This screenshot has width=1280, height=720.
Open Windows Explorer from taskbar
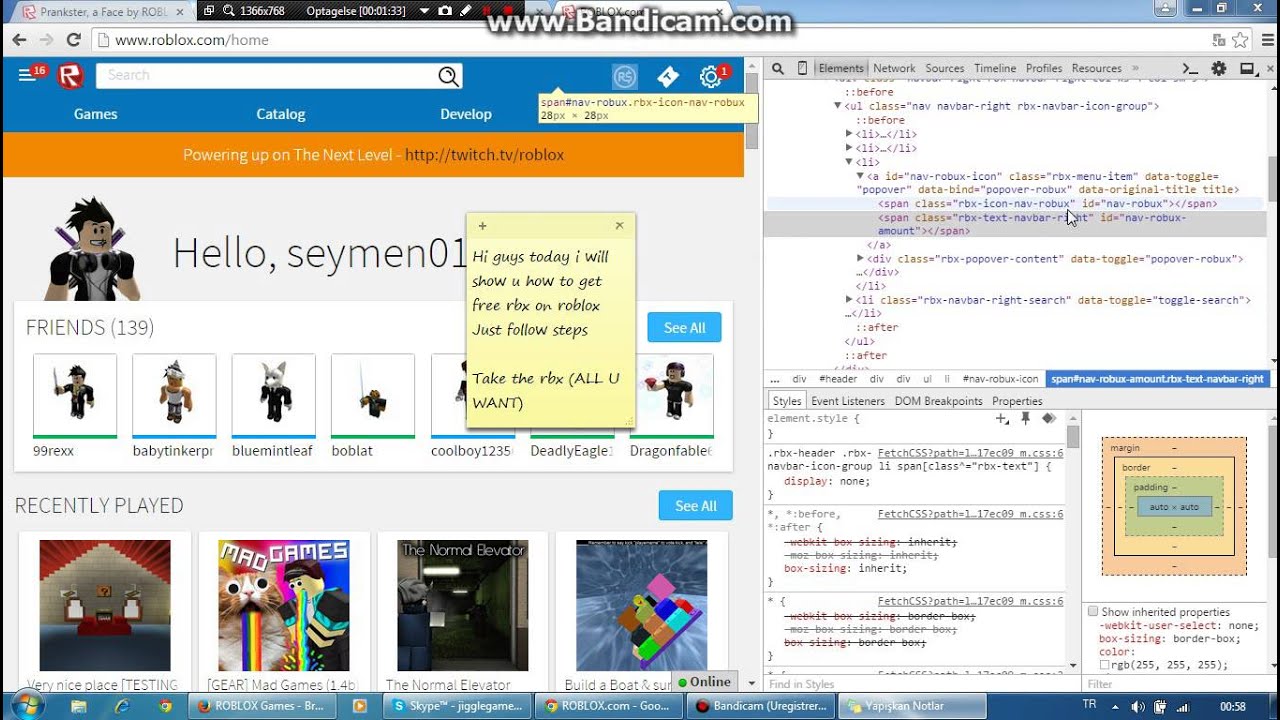[x=79, y=706]
